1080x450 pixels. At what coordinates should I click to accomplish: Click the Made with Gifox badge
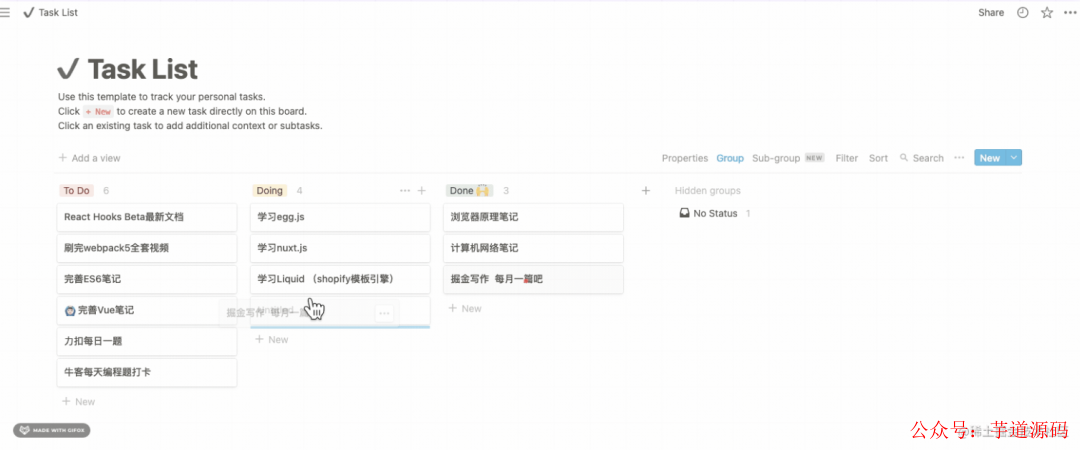(x=52, y=431)
